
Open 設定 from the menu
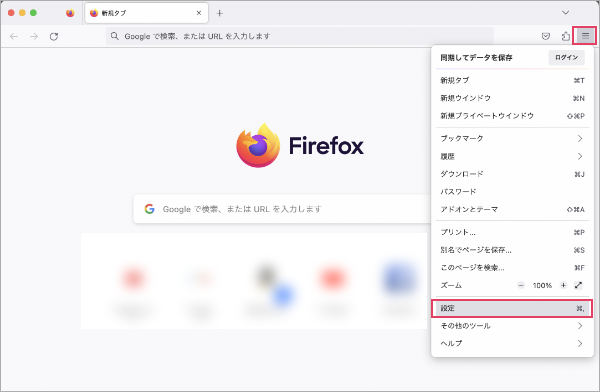pyautogui.click(x=512, y=308)
